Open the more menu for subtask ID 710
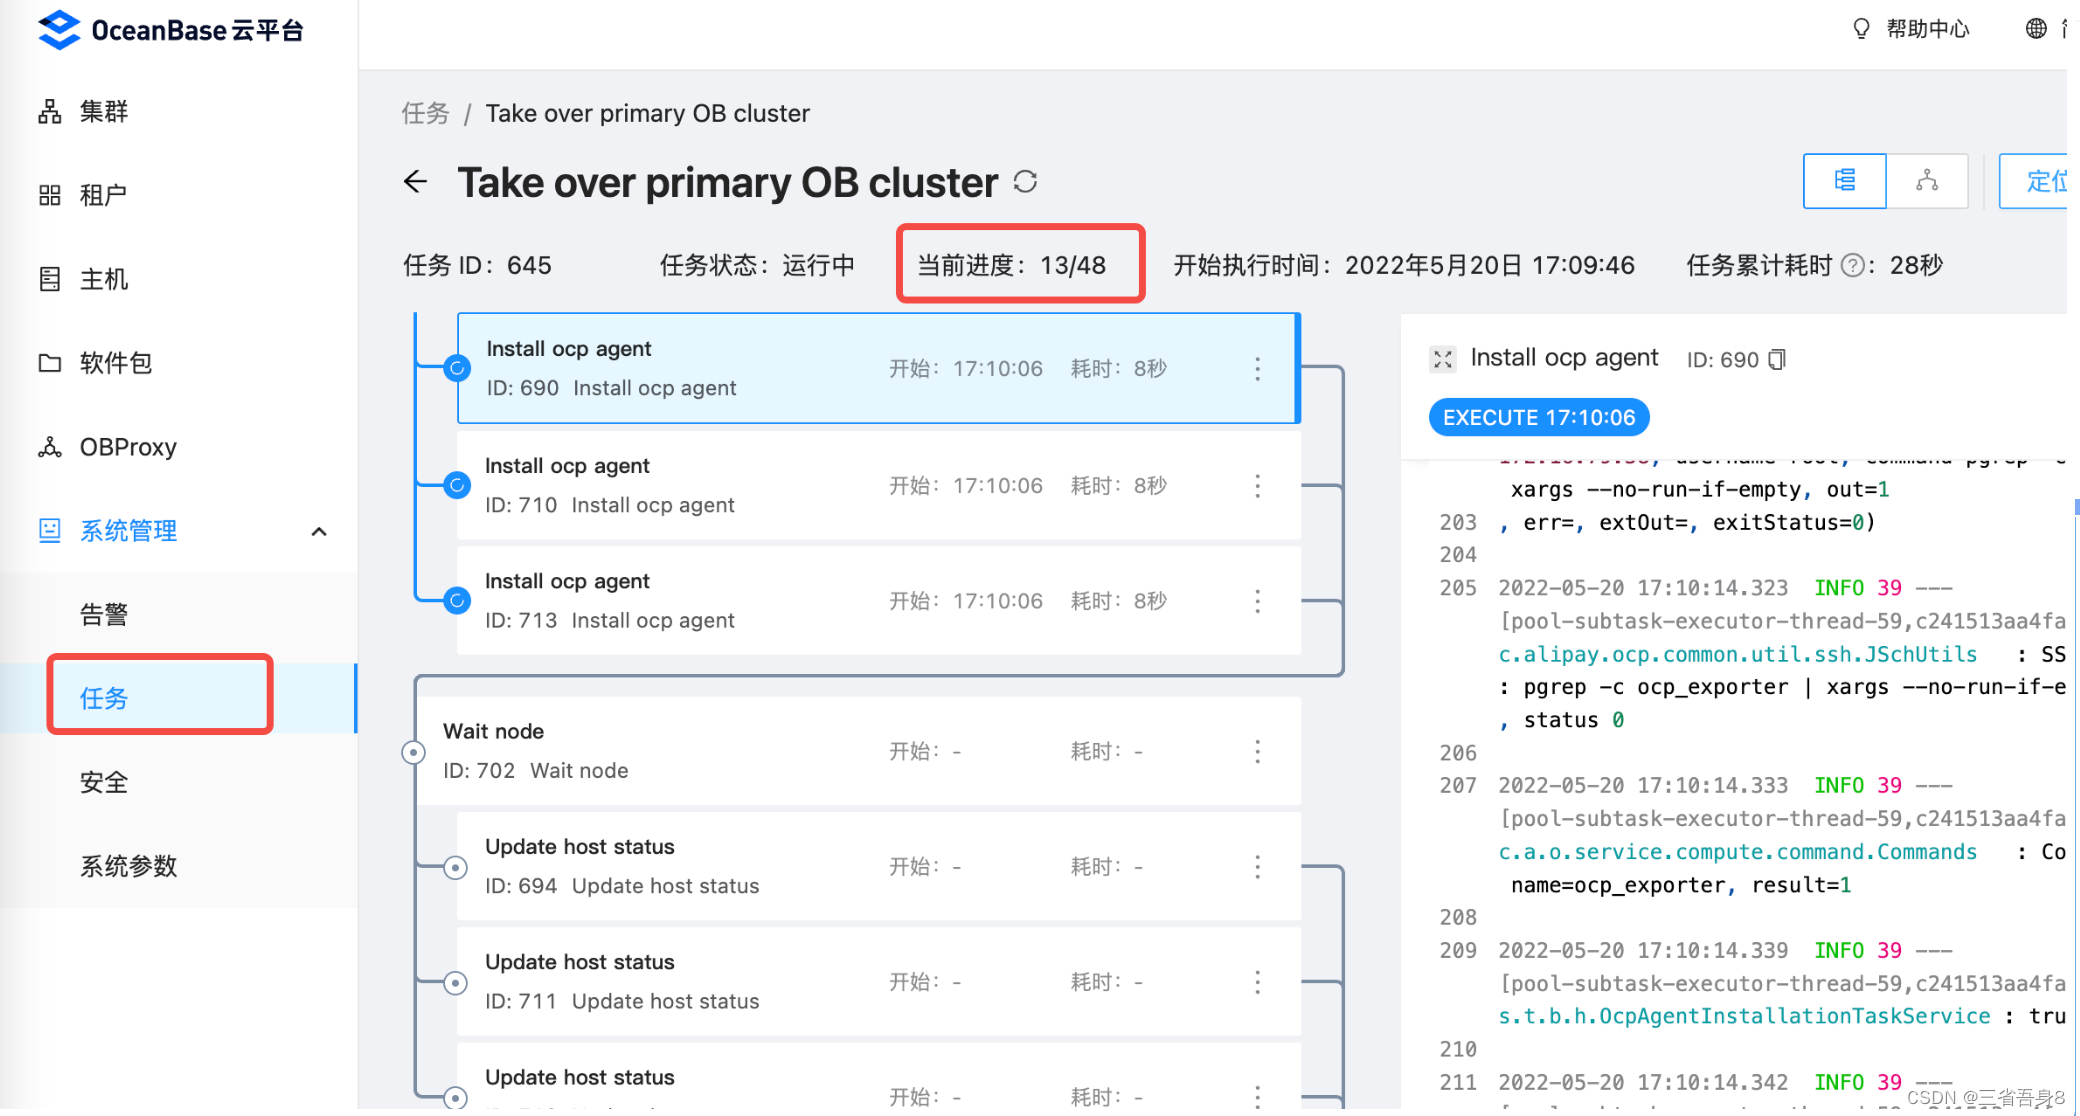The image size is (2080, 1116). pyautogui.click(x=1257, y=486)
